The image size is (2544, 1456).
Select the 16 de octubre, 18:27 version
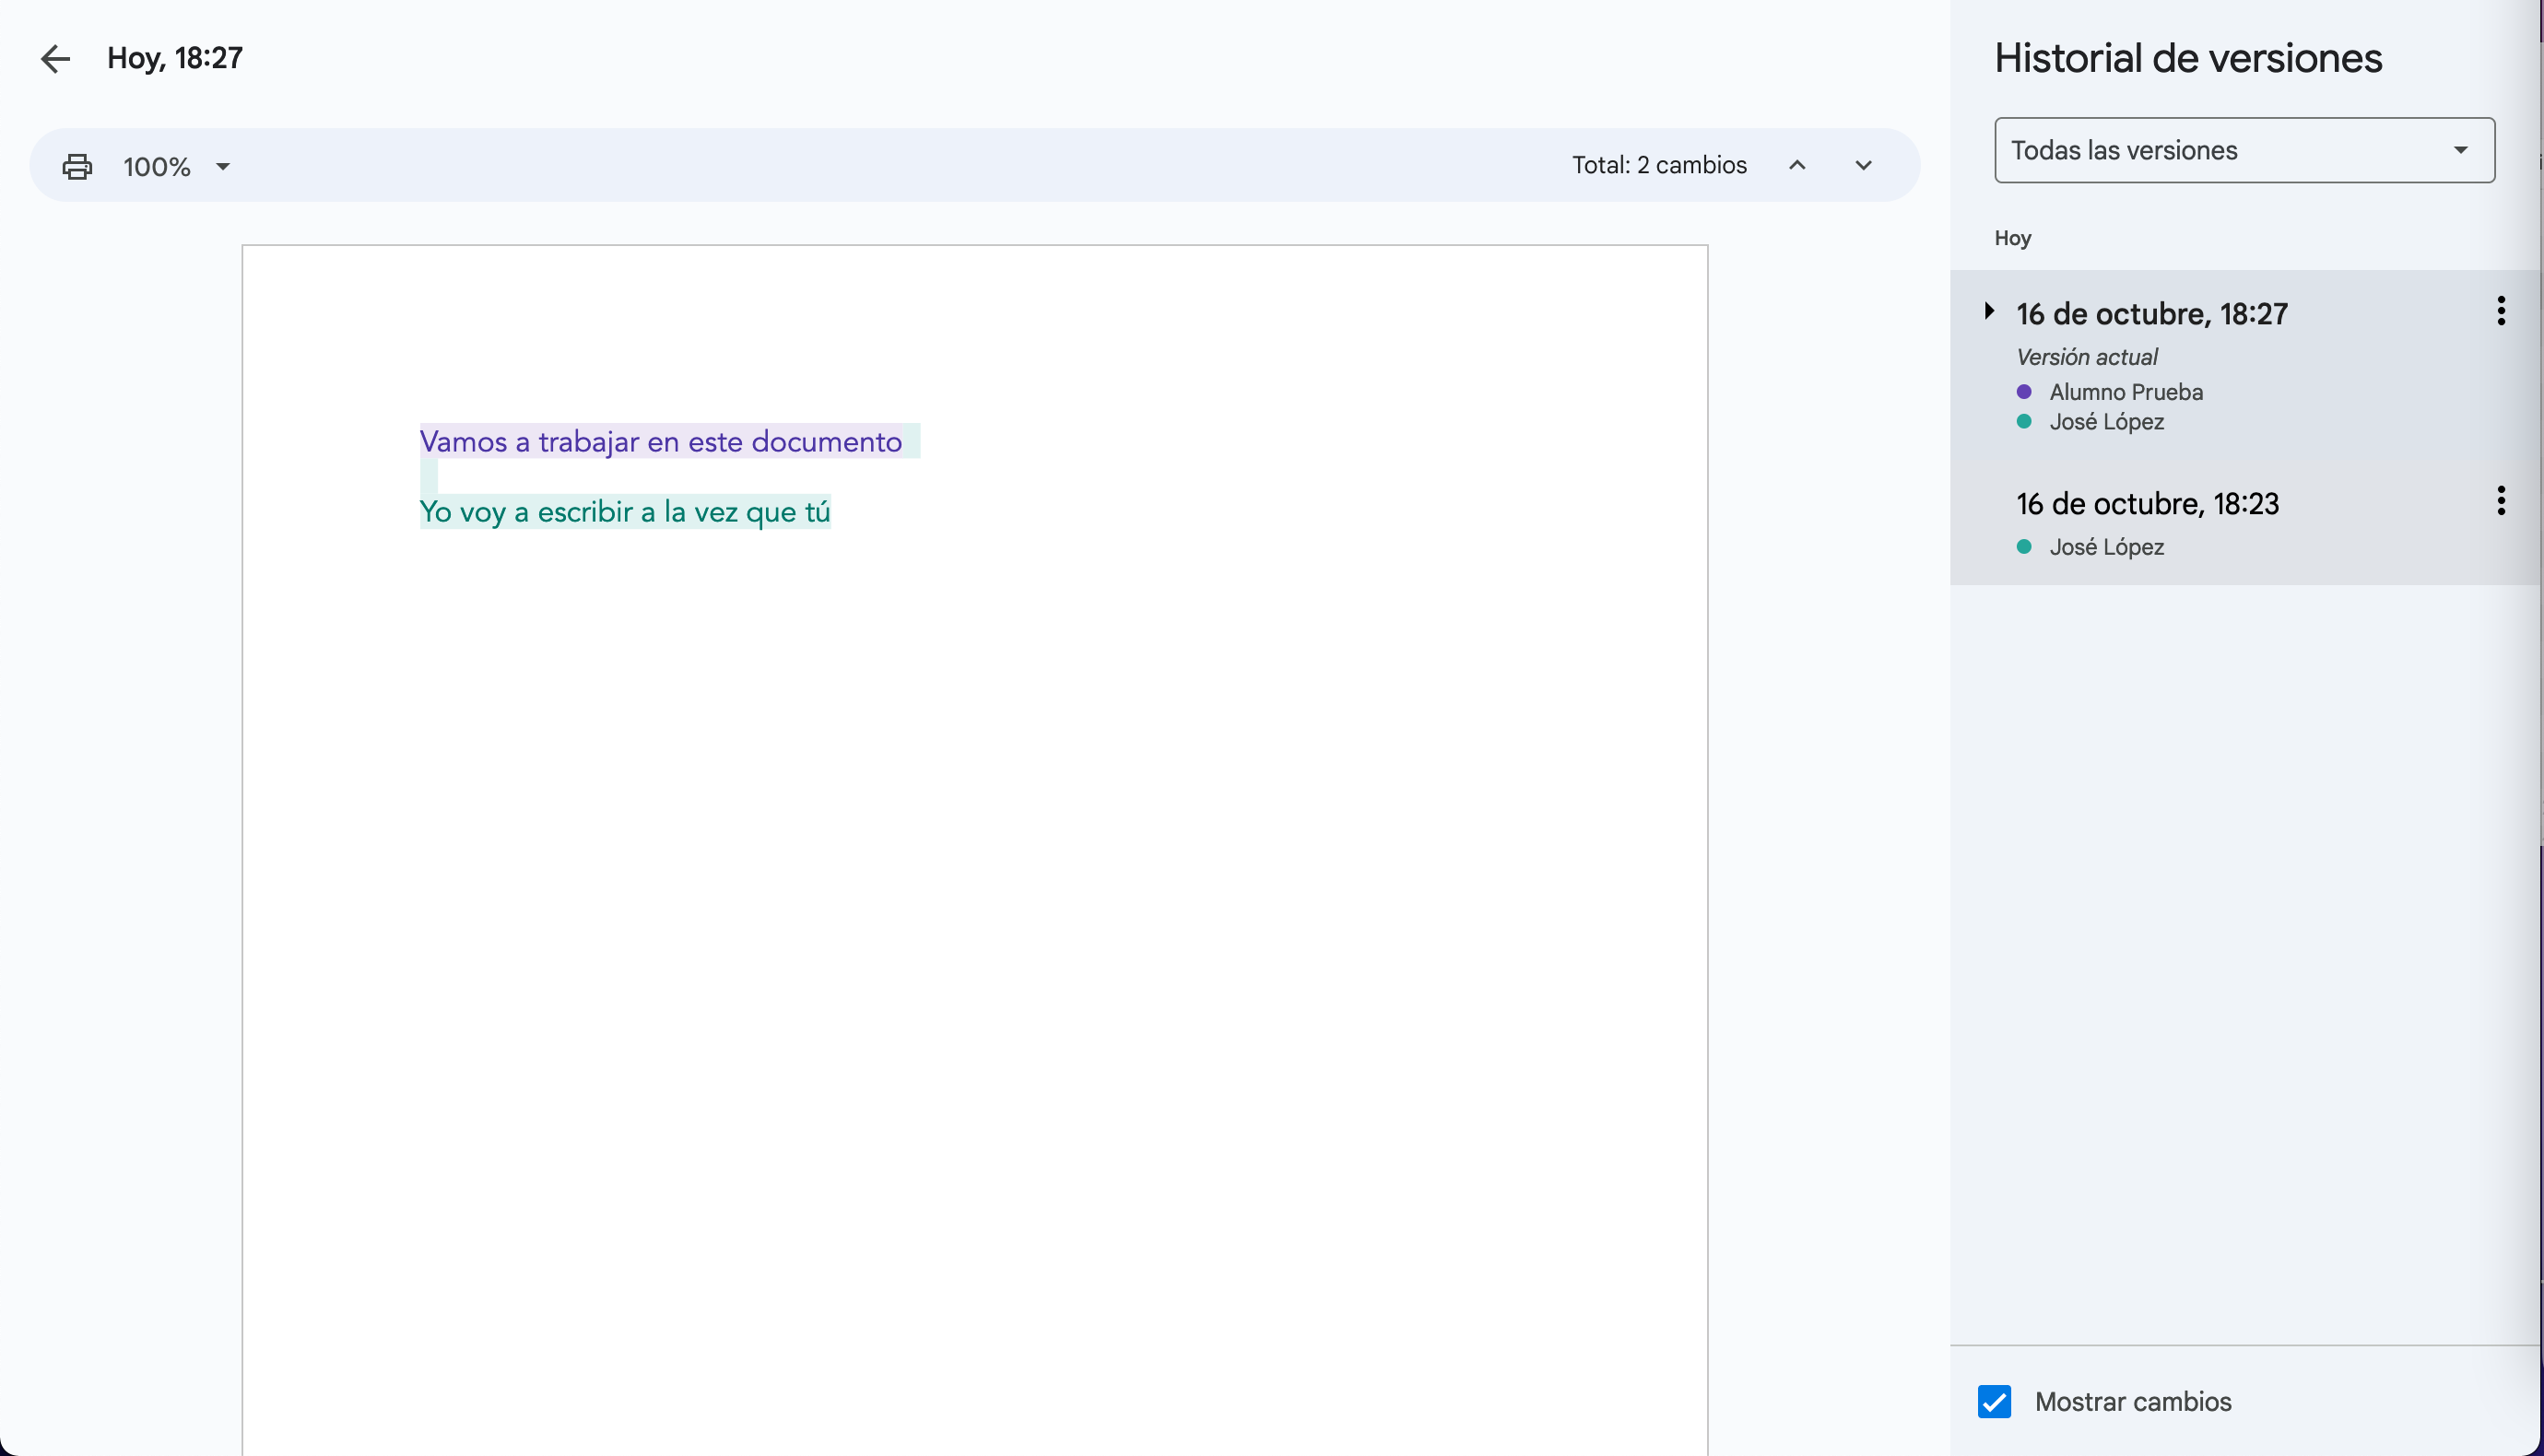[2151, 314]
